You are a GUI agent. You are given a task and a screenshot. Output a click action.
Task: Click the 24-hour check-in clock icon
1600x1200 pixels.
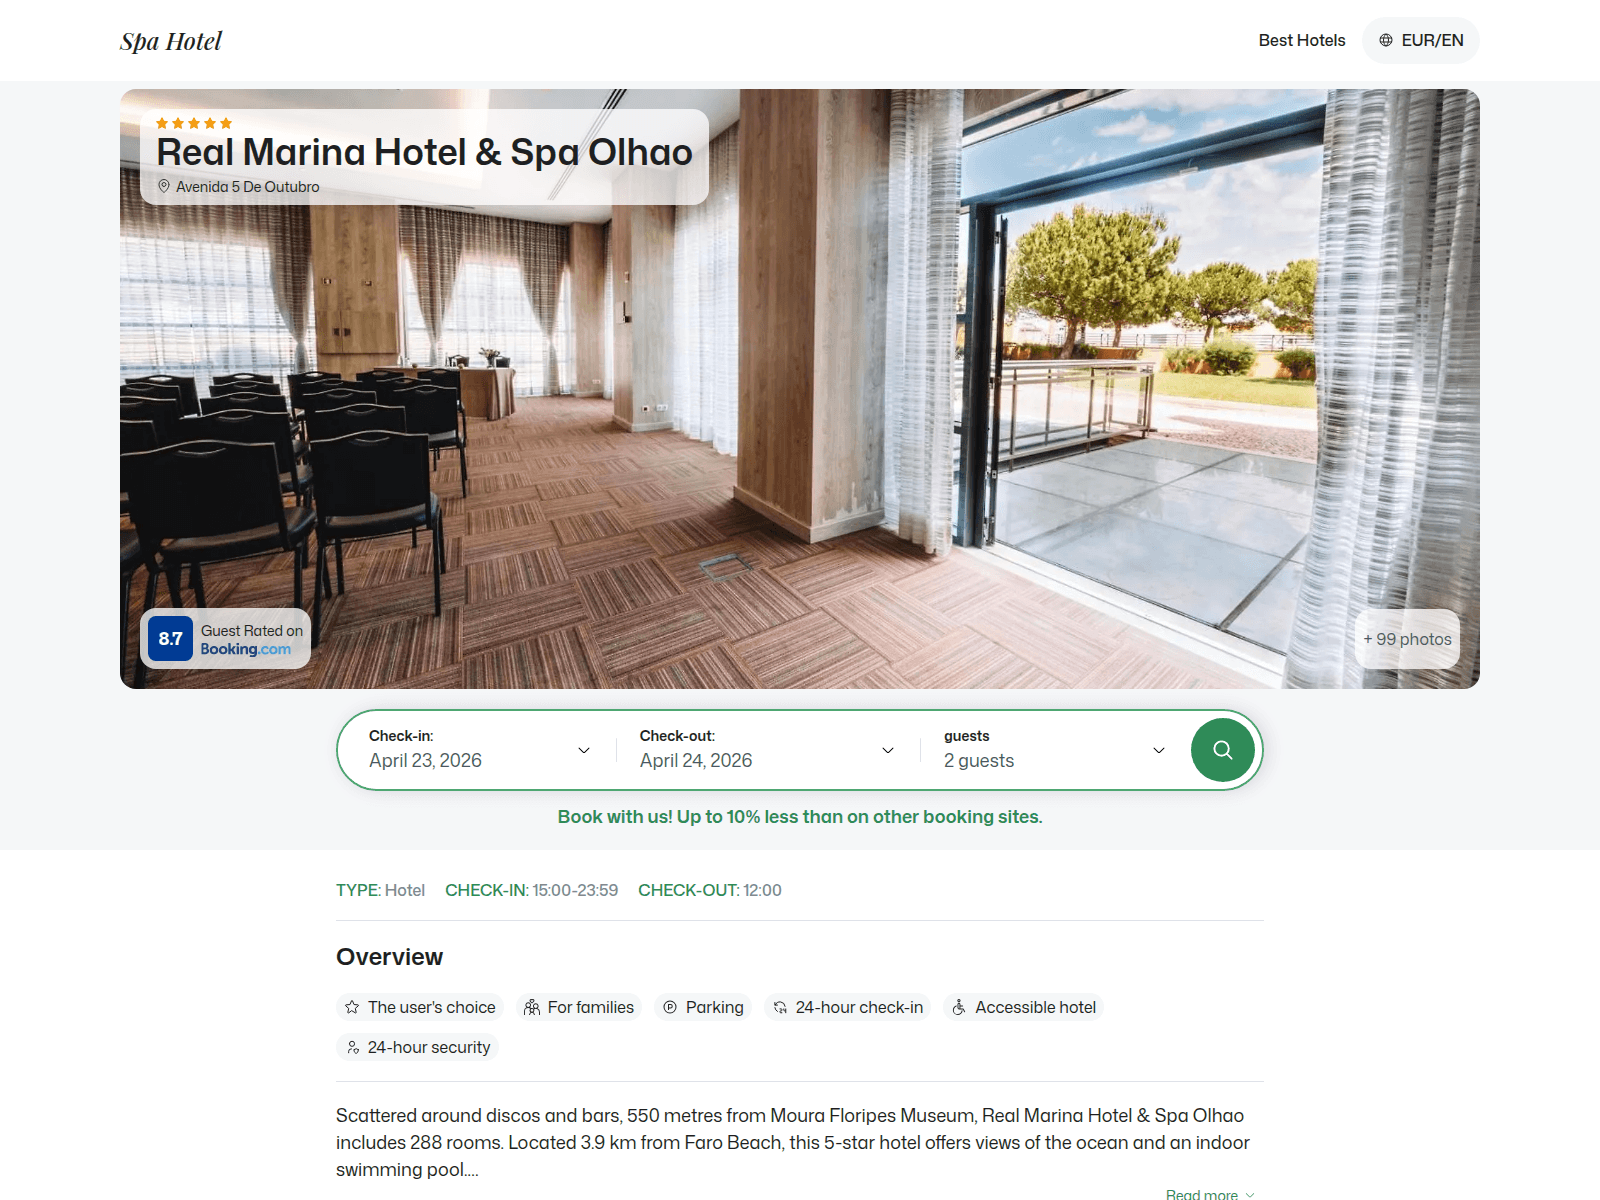[780, 1007]
